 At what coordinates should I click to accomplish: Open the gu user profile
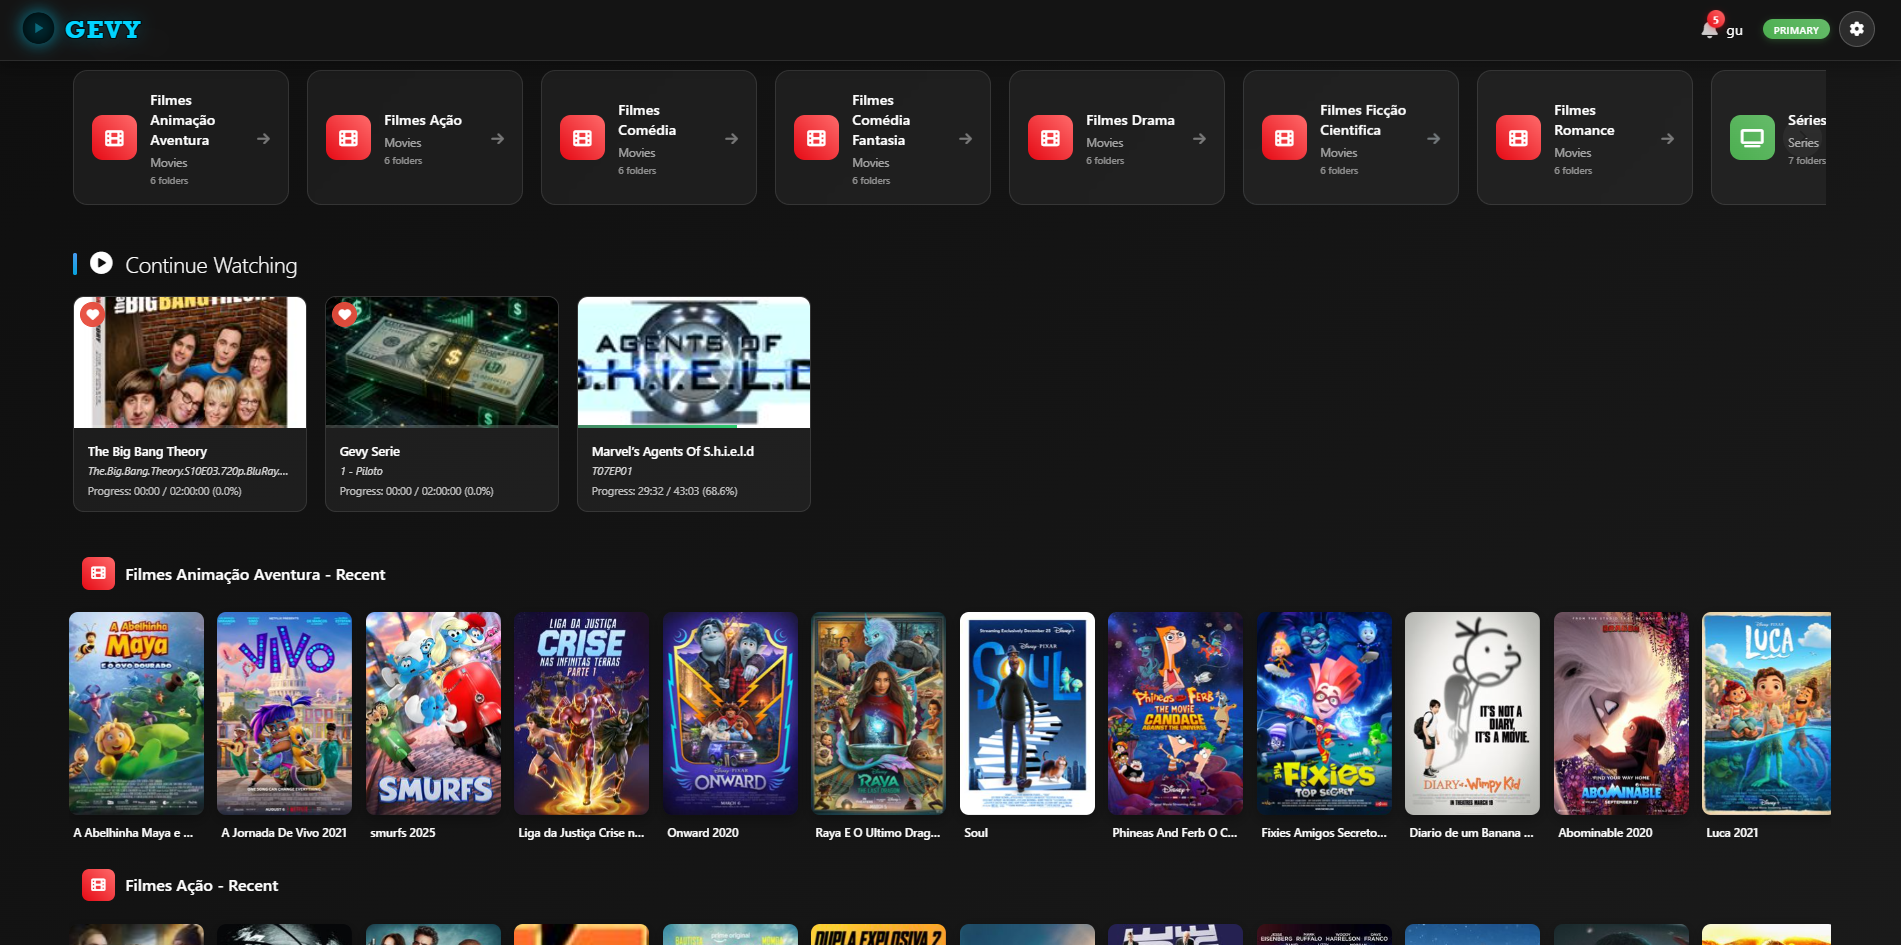1734,31
